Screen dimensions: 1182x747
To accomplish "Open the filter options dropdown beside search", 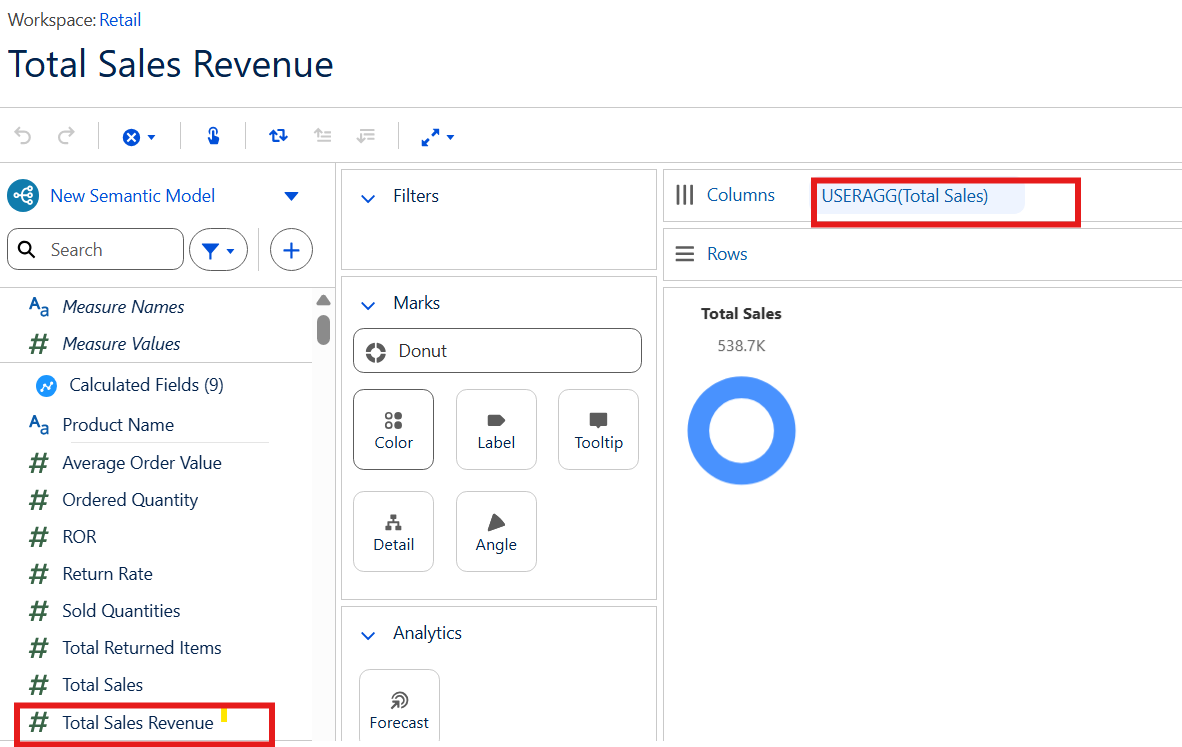I will tap(218, 250).
